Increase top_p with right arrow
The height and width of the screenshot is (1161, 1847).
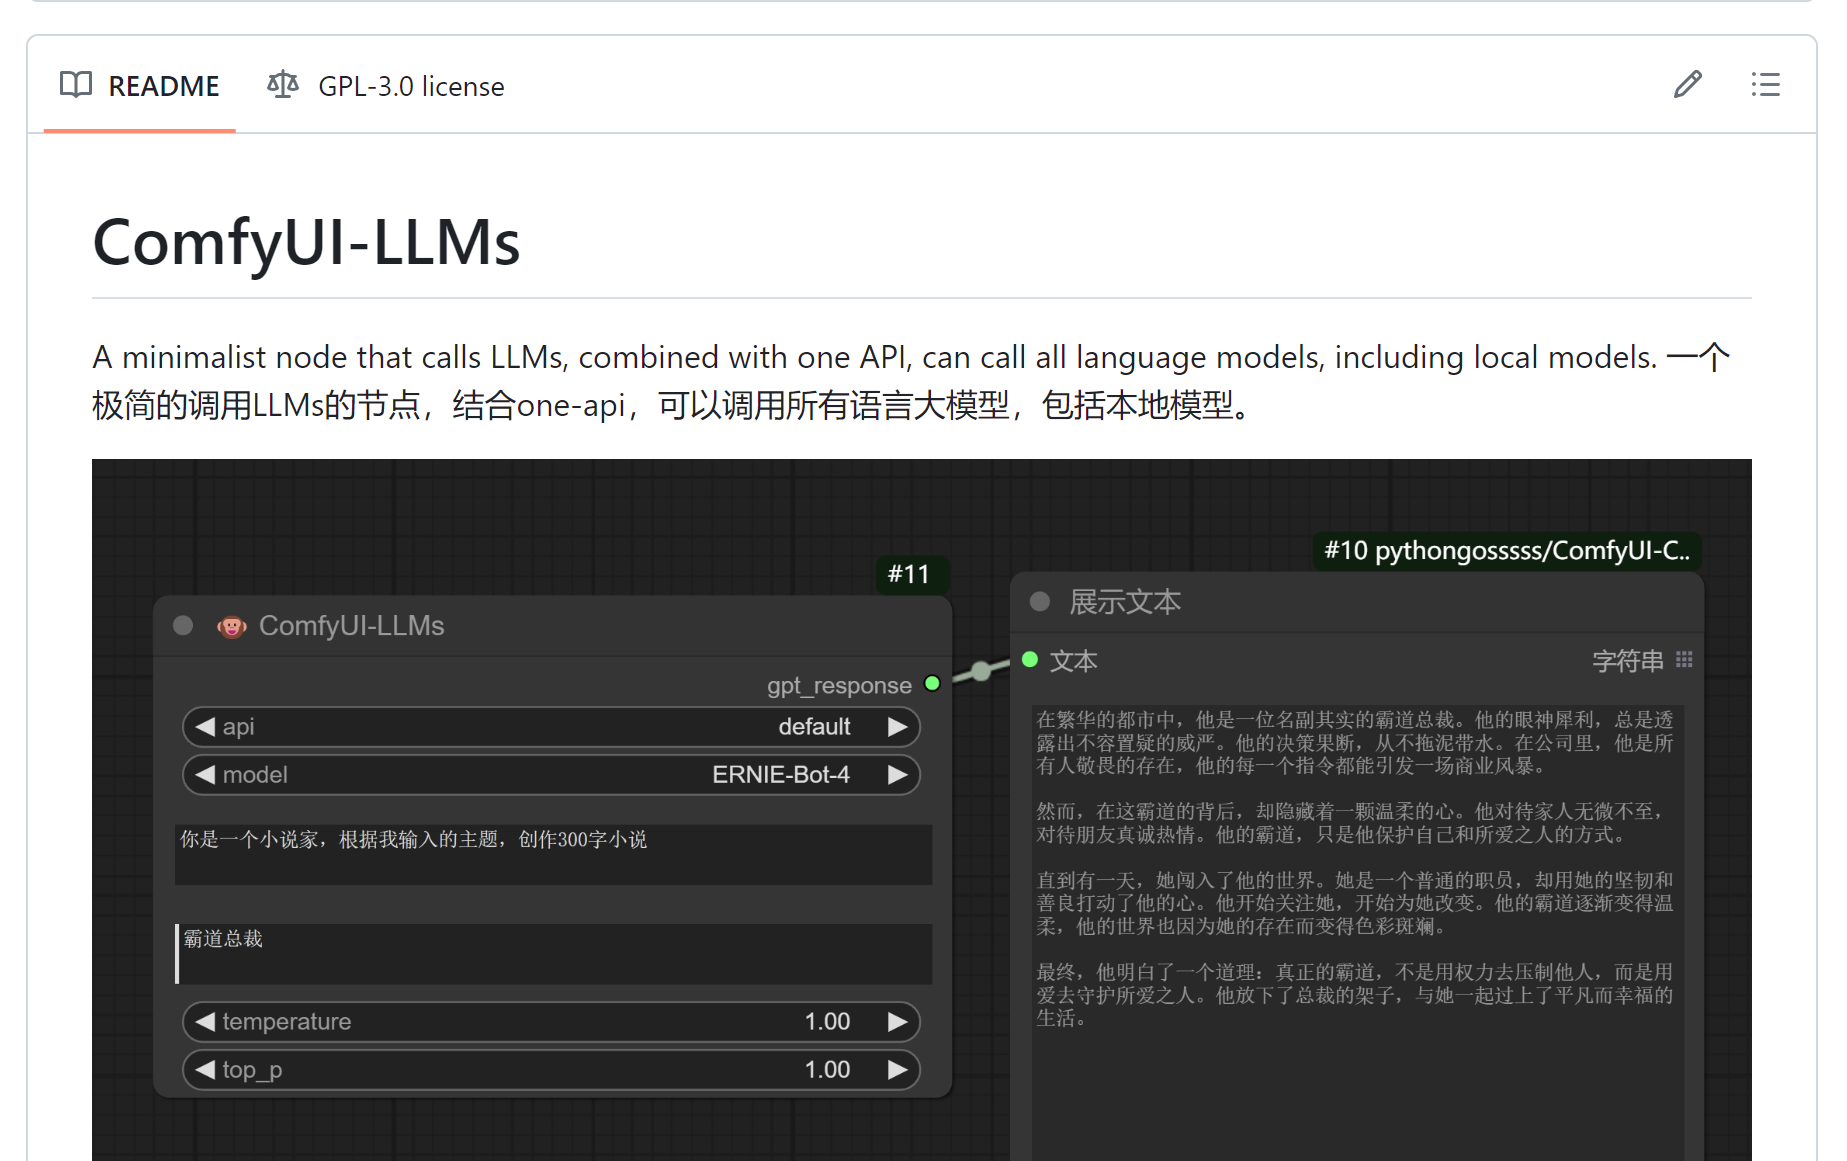tap(898, 1070)
